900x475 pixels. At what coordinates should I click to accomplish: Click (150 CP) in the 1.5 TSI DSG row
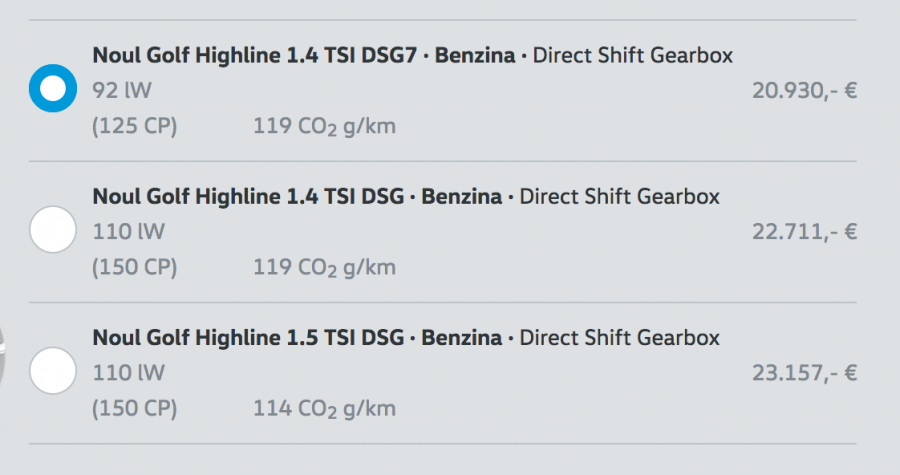click(135, 409)
